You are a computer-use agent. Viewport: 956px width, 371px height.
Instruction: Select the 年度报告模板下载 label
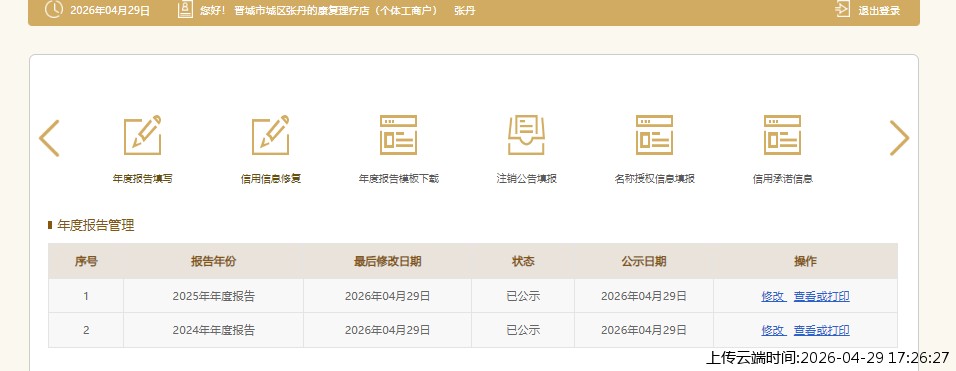[399, 179]
